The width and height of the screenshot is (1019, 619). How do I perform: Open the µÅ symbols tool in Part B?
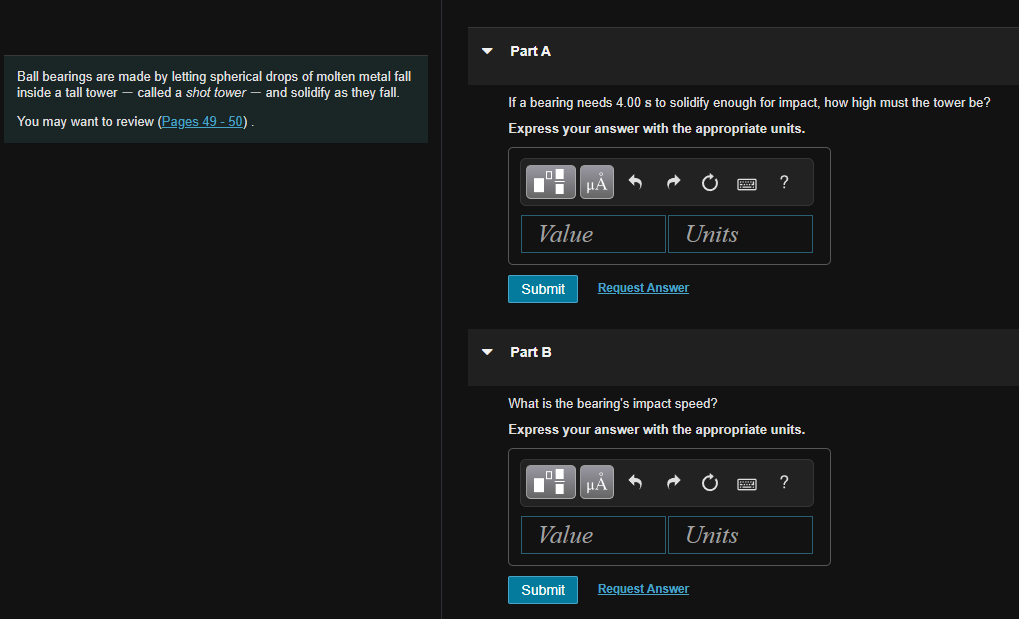point(597,482)
